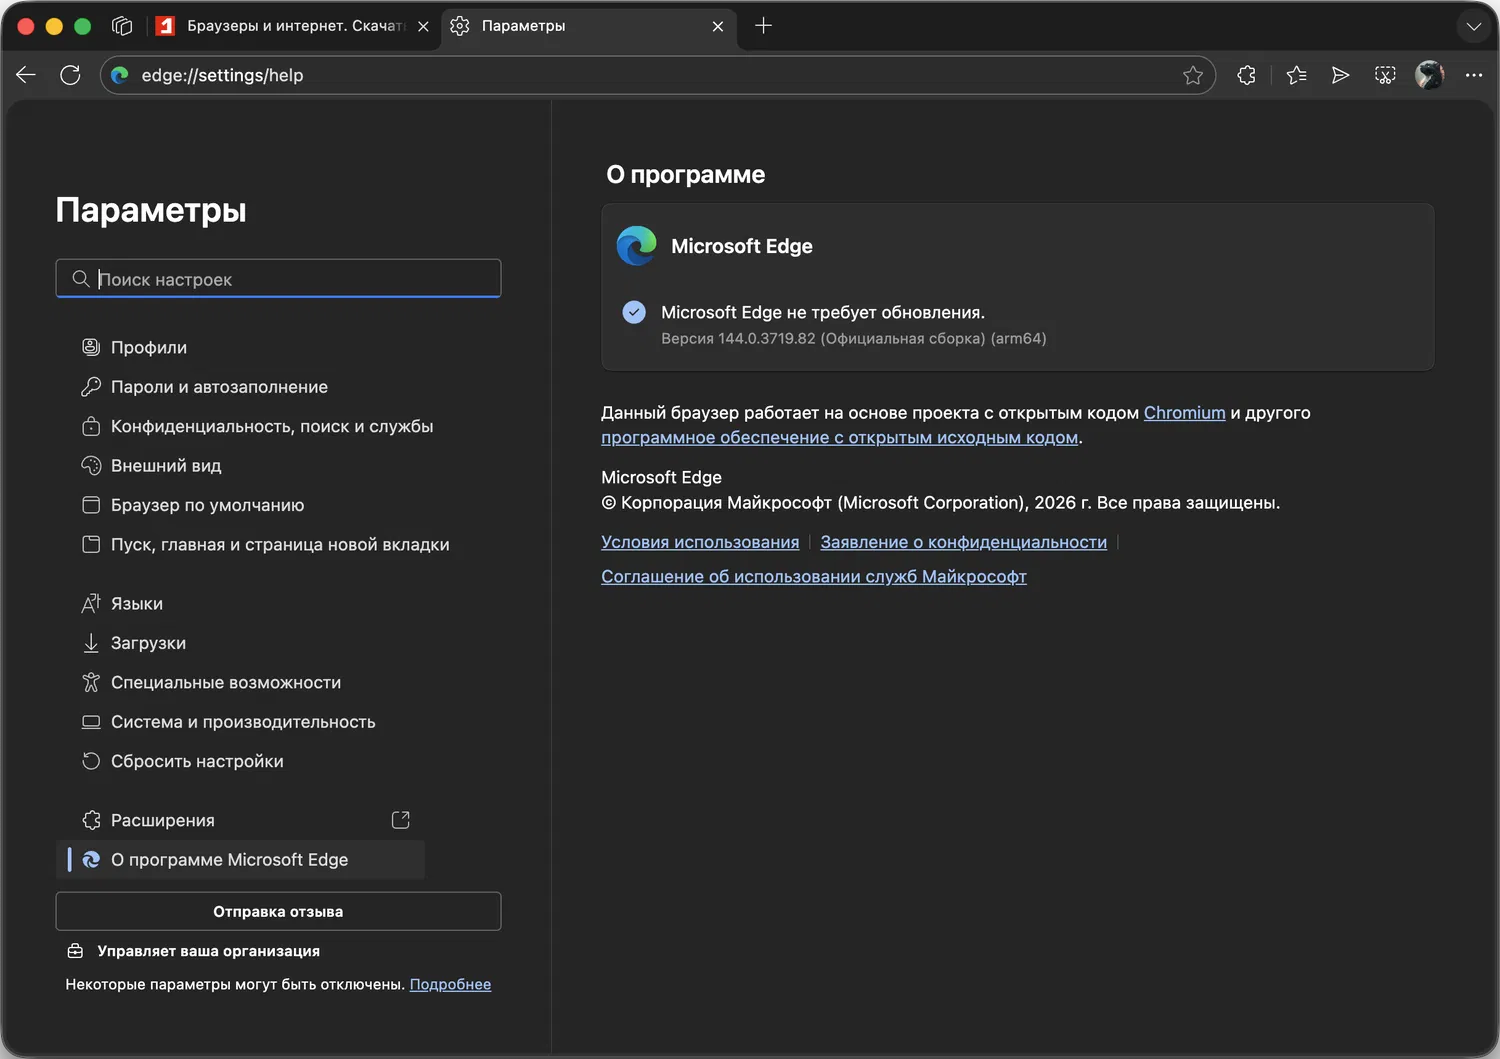
Task: Open the profile avatar menu
Action: (x=1429, y=75)
